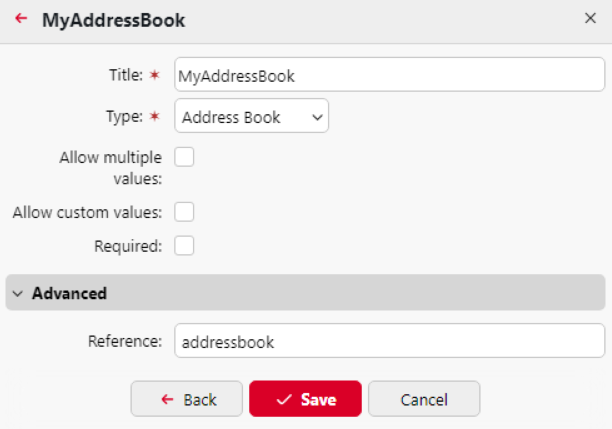Click into the Title text field
Screen dimensions: 612x429
coord(389,75)
